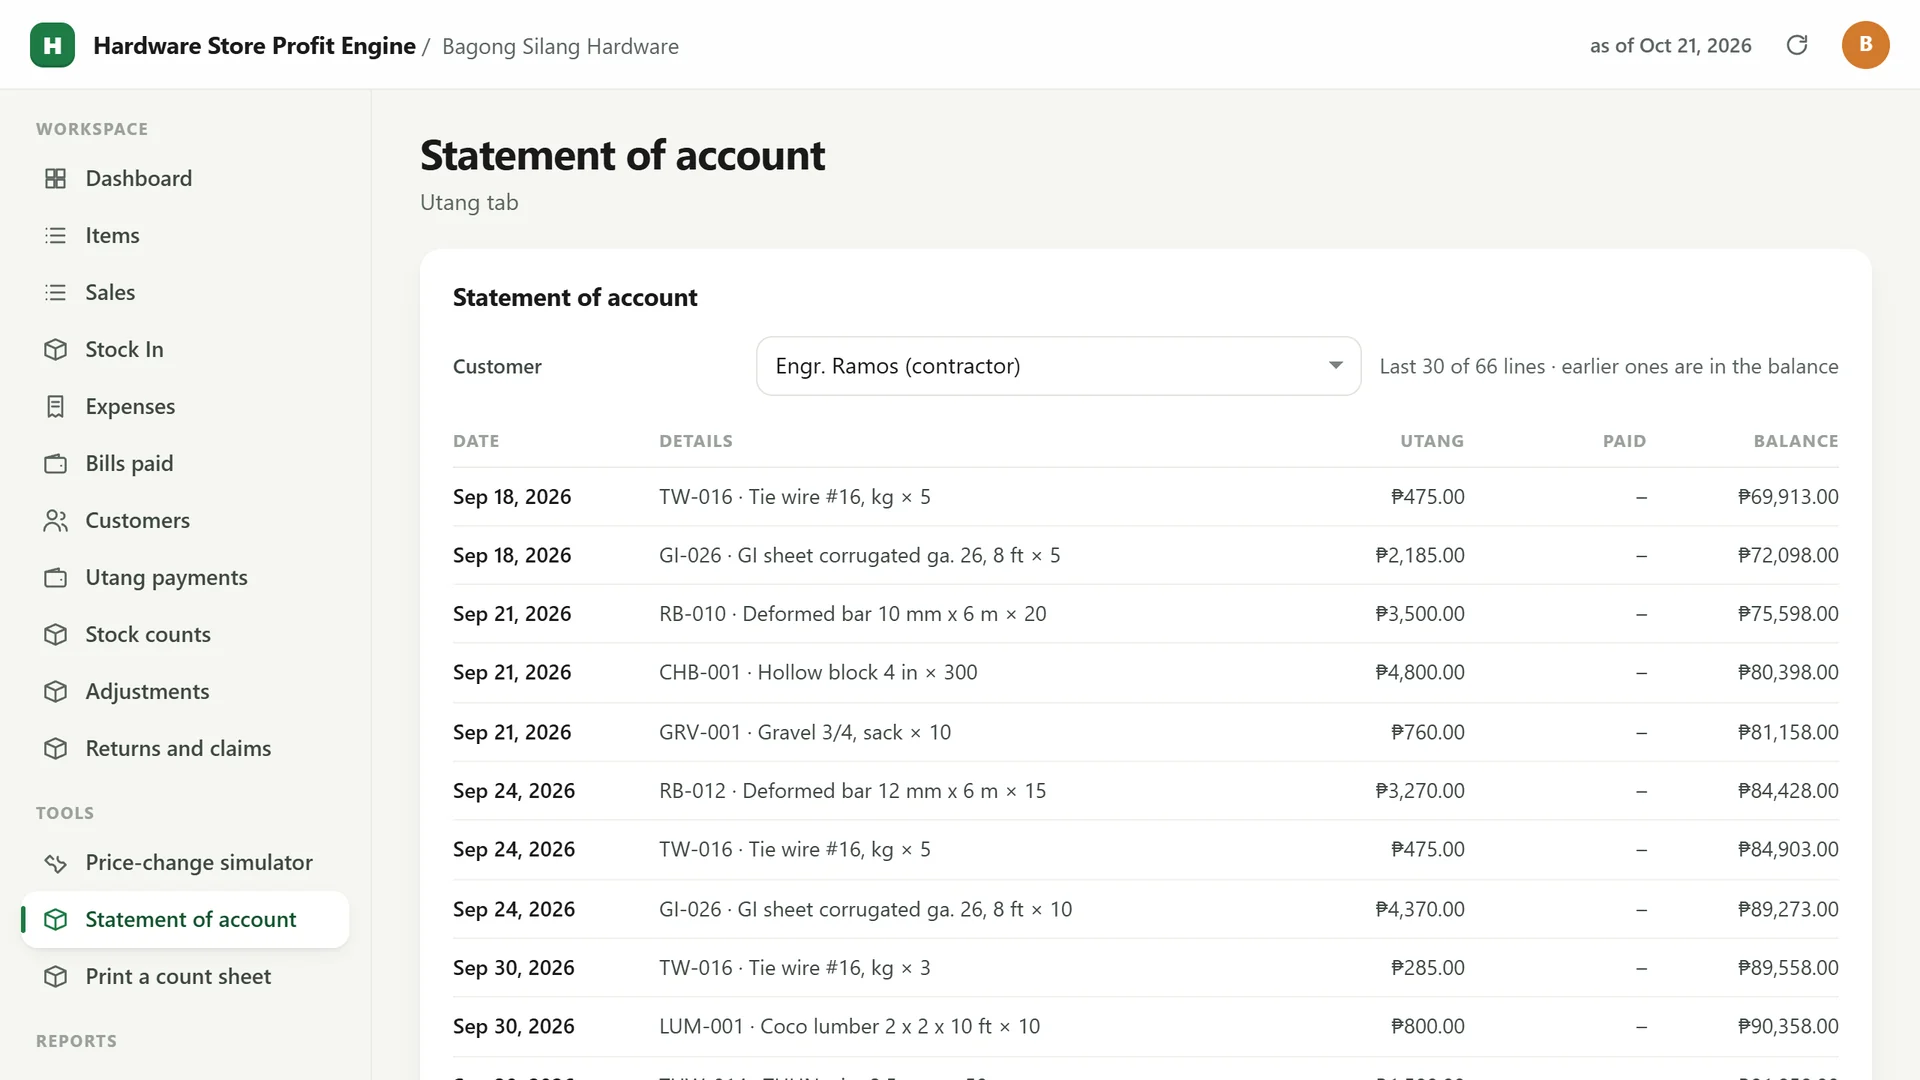Go to Dashboard in sidebar
The width and height of the screenshot is (1920, 1080).
tap(186, 178)
